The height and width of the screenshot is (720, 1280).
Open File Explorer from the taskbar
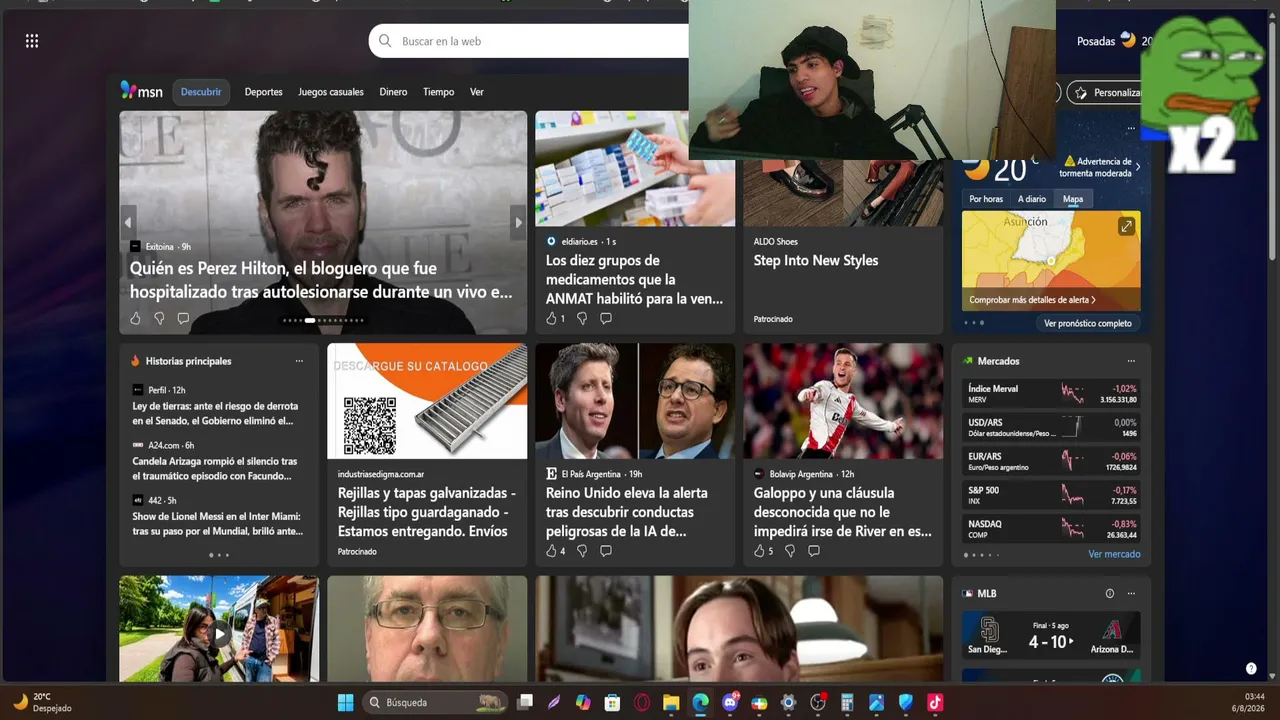[x=671, y=702]
